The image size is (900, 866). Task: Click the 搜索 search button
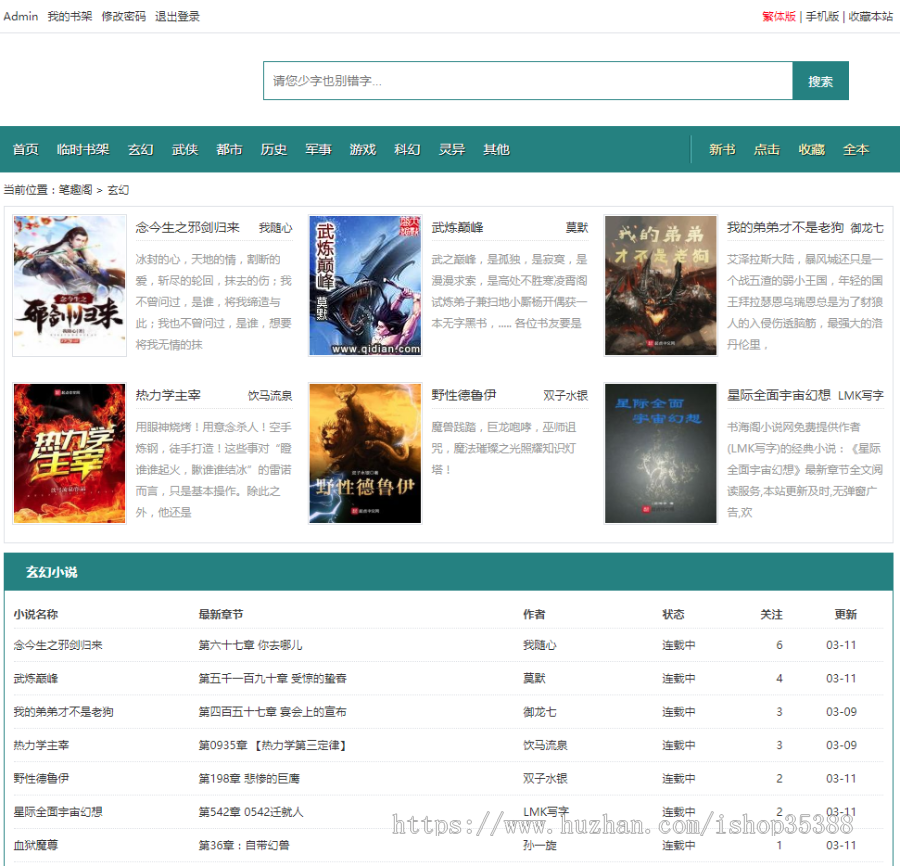820,80
